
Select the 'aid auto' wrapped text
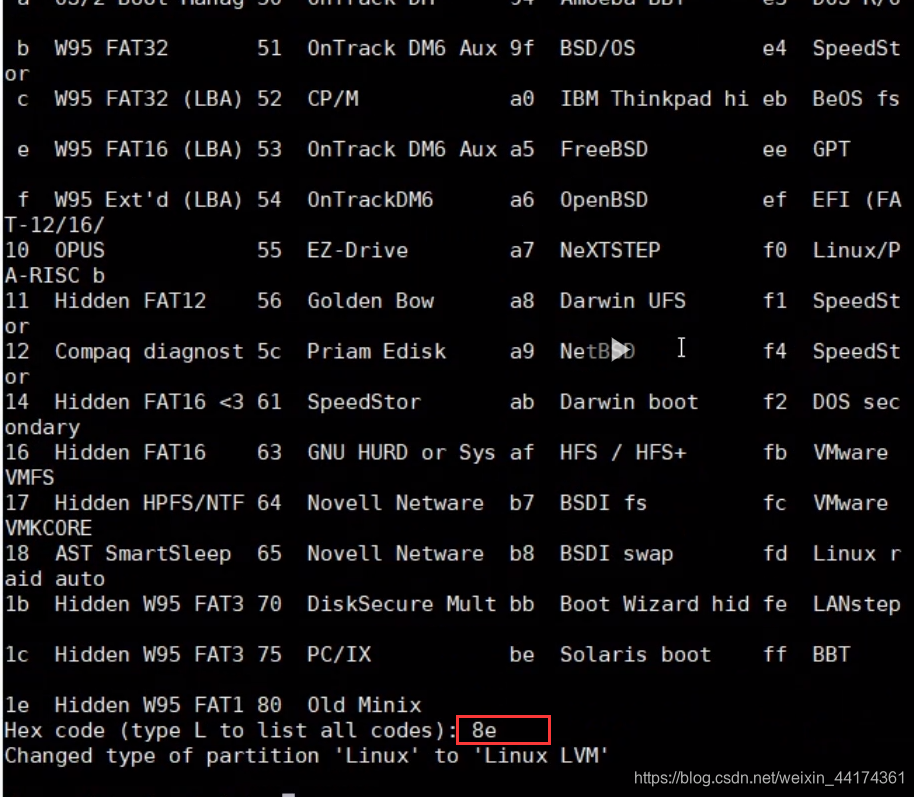click(x=55, y=579)
